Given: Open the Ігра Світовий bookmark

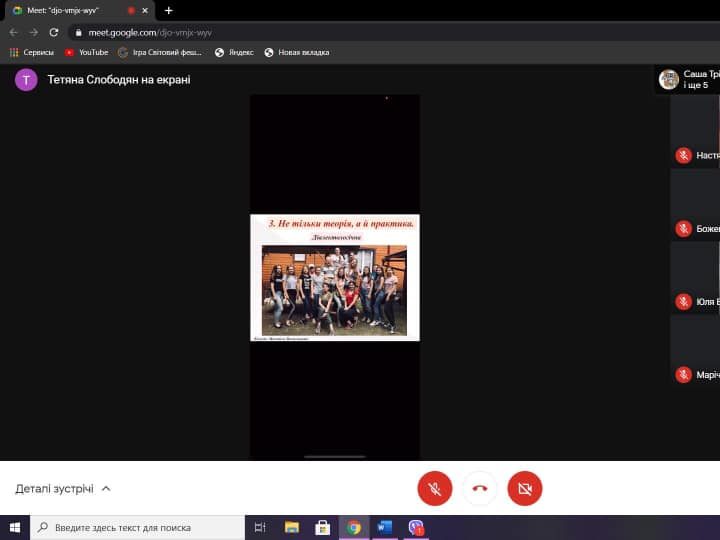Looking at the screenshot, I should (160, 52).
